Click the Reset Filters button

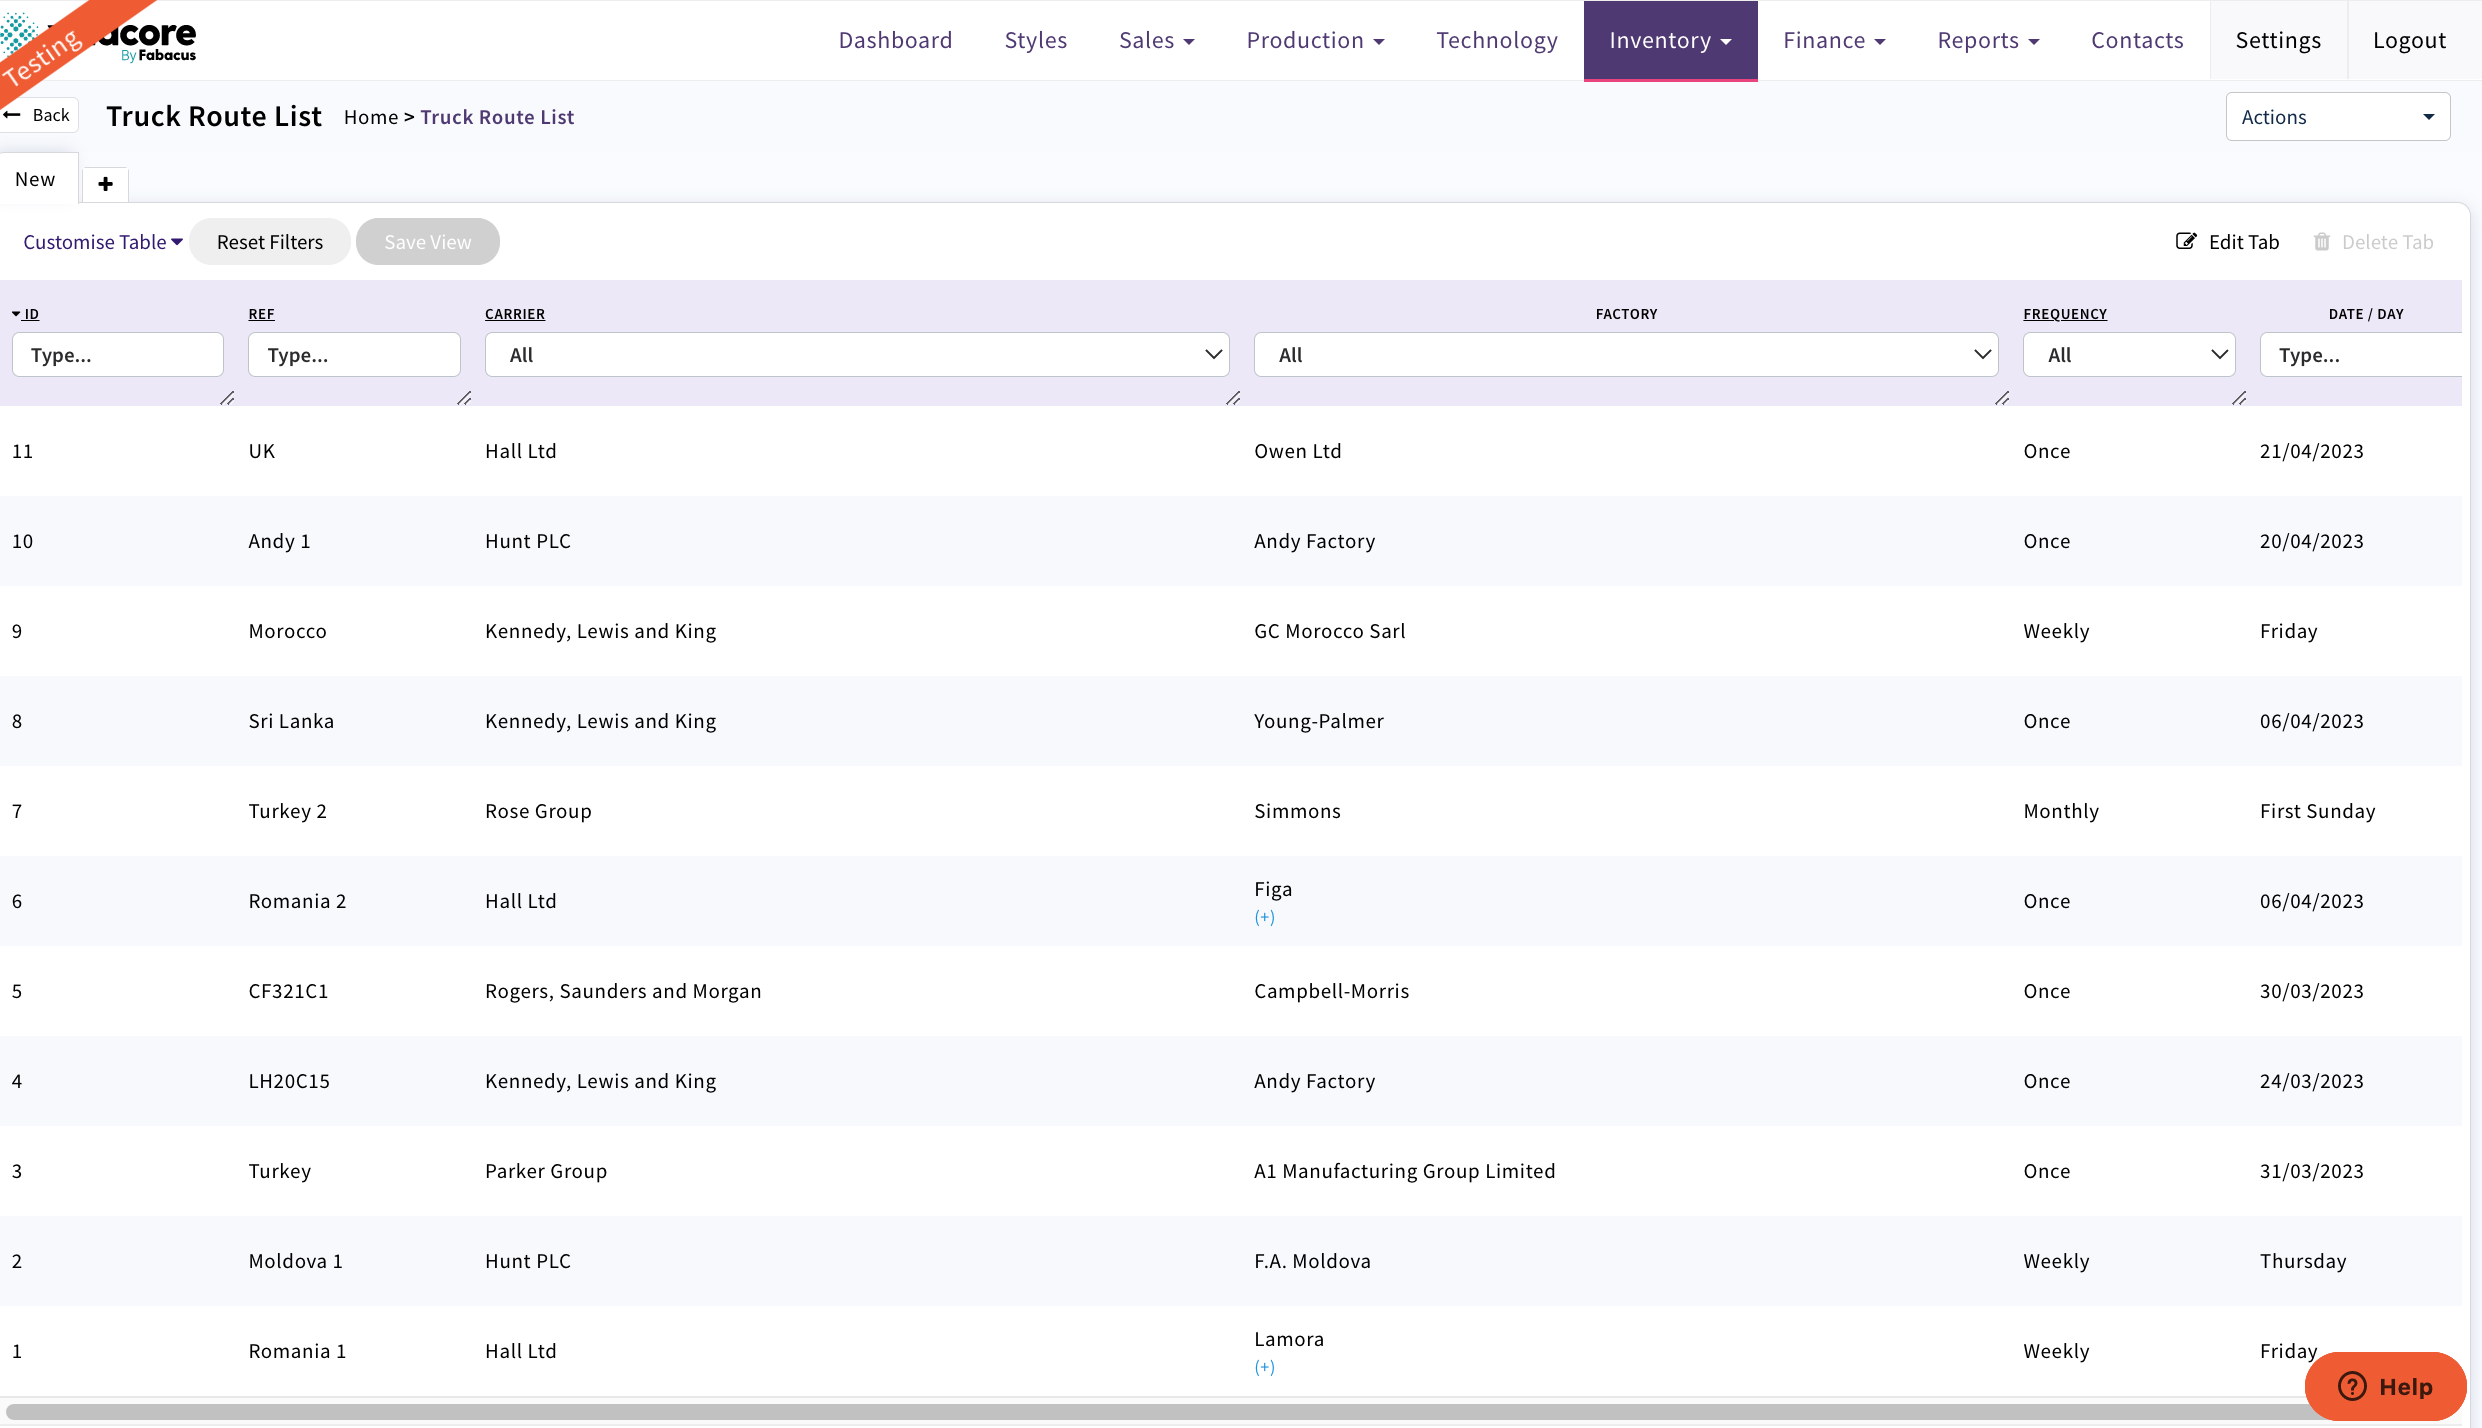click(269, 241)
